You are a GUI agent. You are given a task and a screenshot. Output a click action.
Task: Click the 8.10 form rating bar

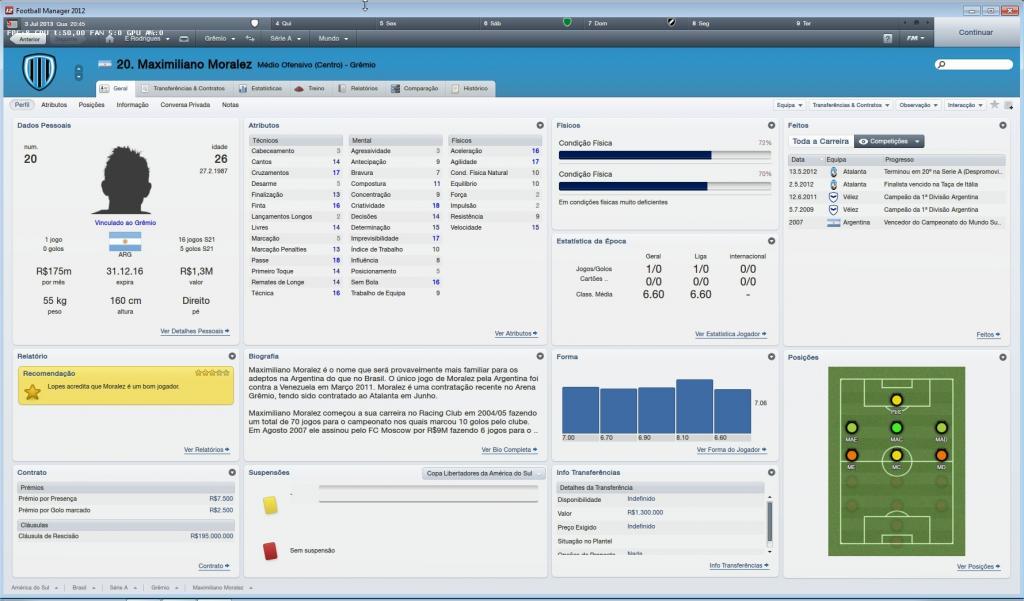(694, 406)
